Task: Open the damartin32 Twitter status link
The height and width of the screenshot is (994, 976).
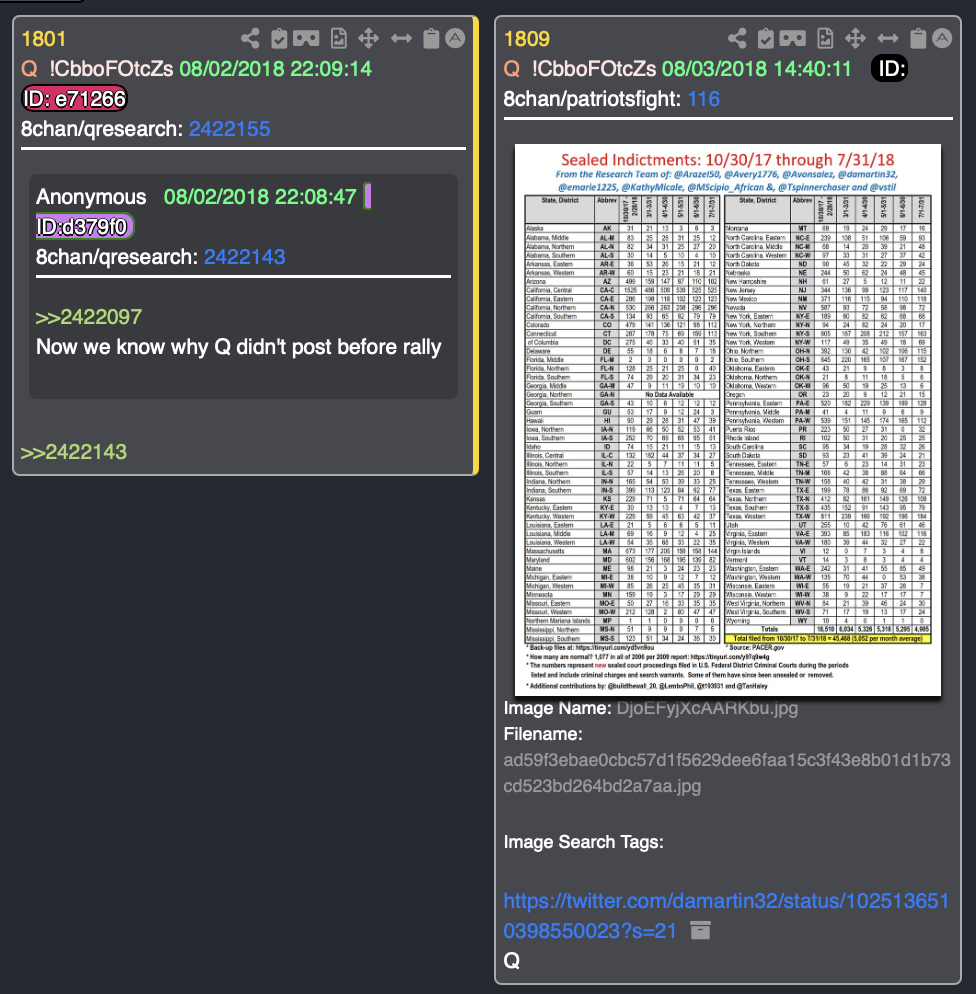Action: 726,915
